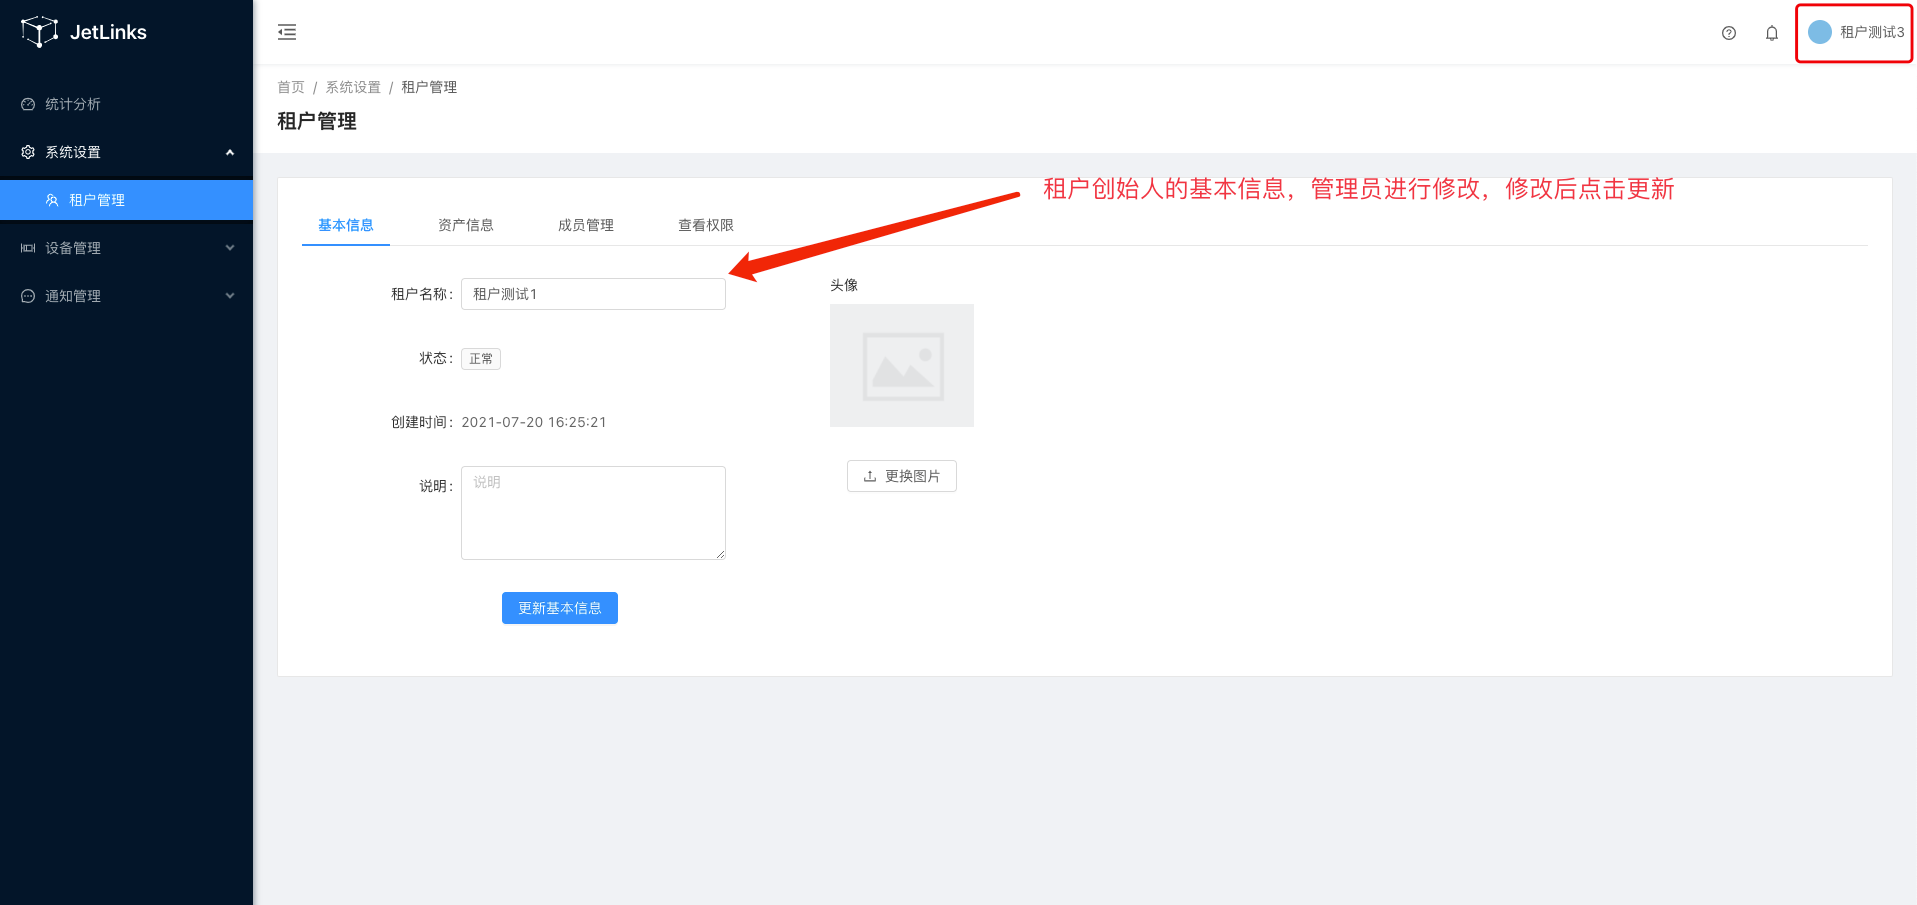This screenshot has height=905, width=1917.
Task: Click the 通知管理 message icon
Action: point(28,296)
